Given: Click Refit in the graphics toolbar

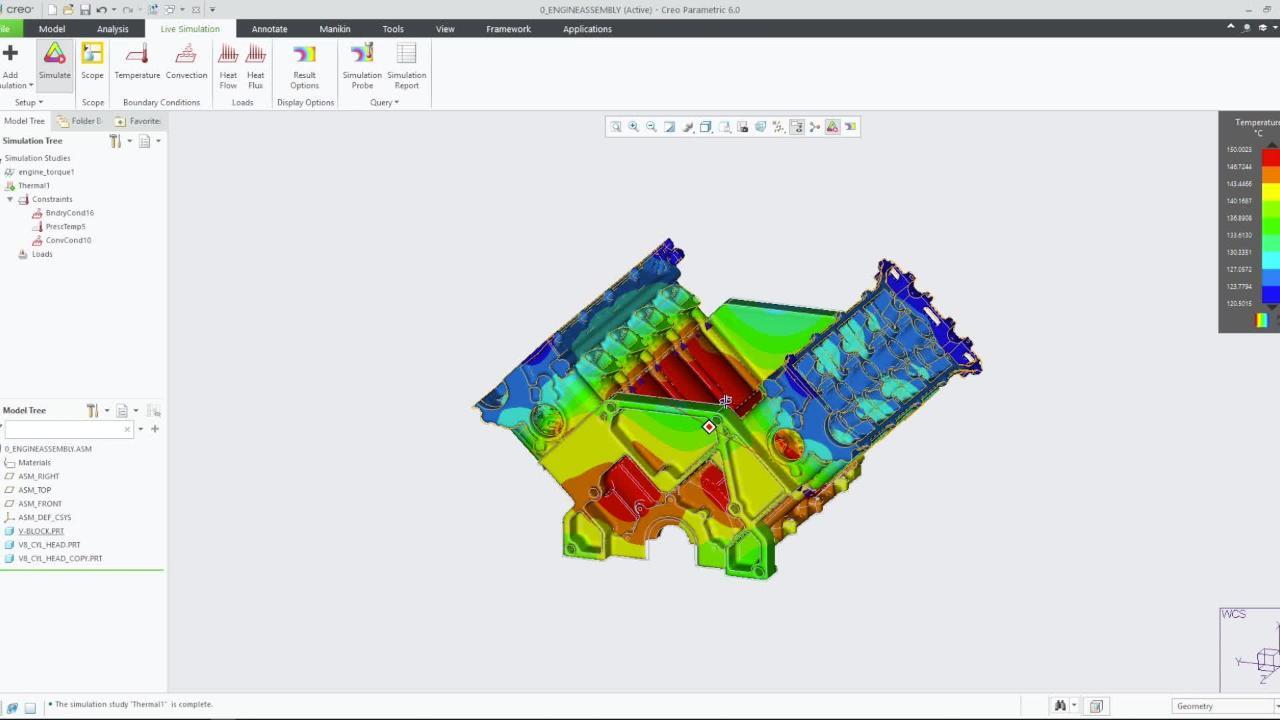Looking at the screenshot, I should coord(616,127).
